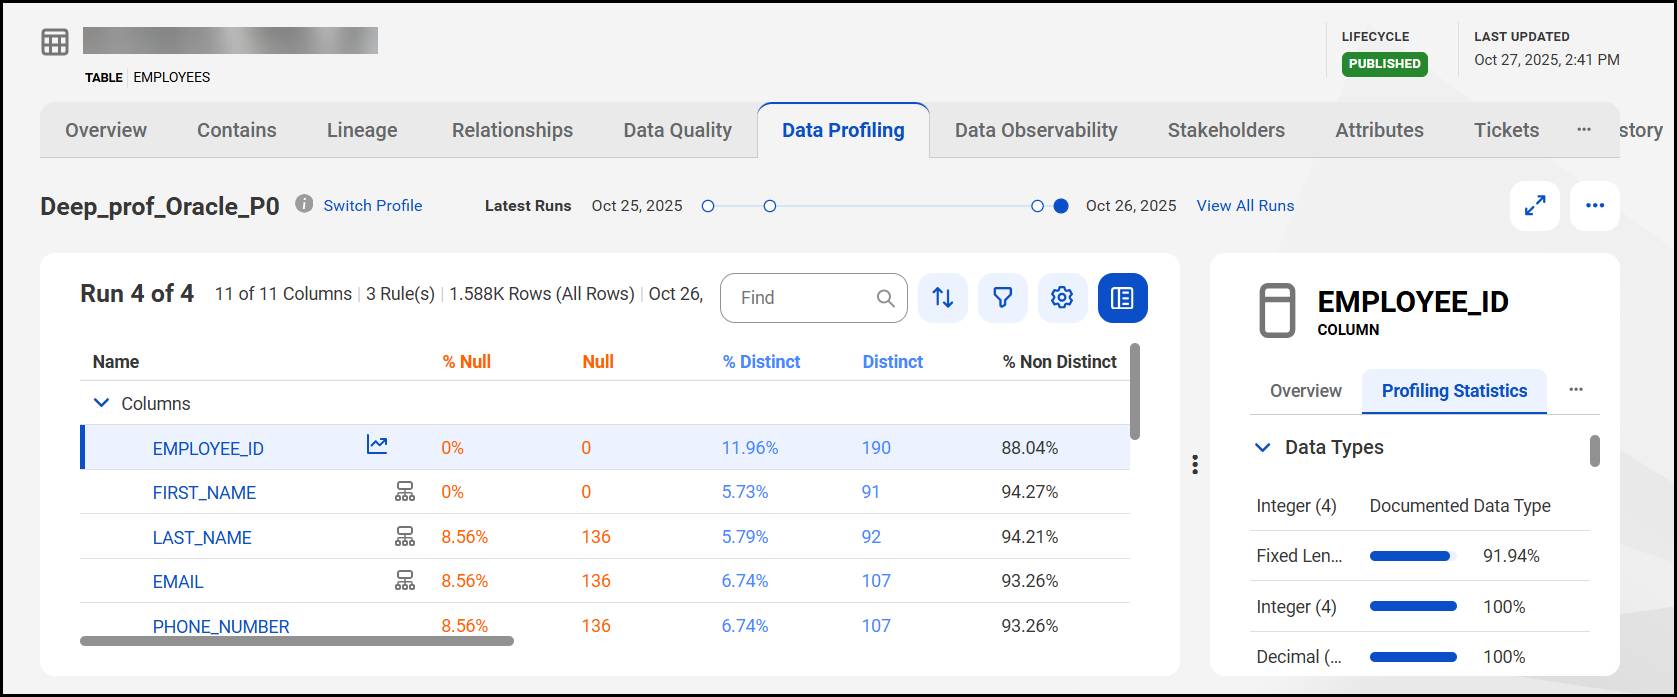Open the info icon next to Deep_prof_Oracle_P0
This screenshot has height=697, width=1677.
coord(304,204)
